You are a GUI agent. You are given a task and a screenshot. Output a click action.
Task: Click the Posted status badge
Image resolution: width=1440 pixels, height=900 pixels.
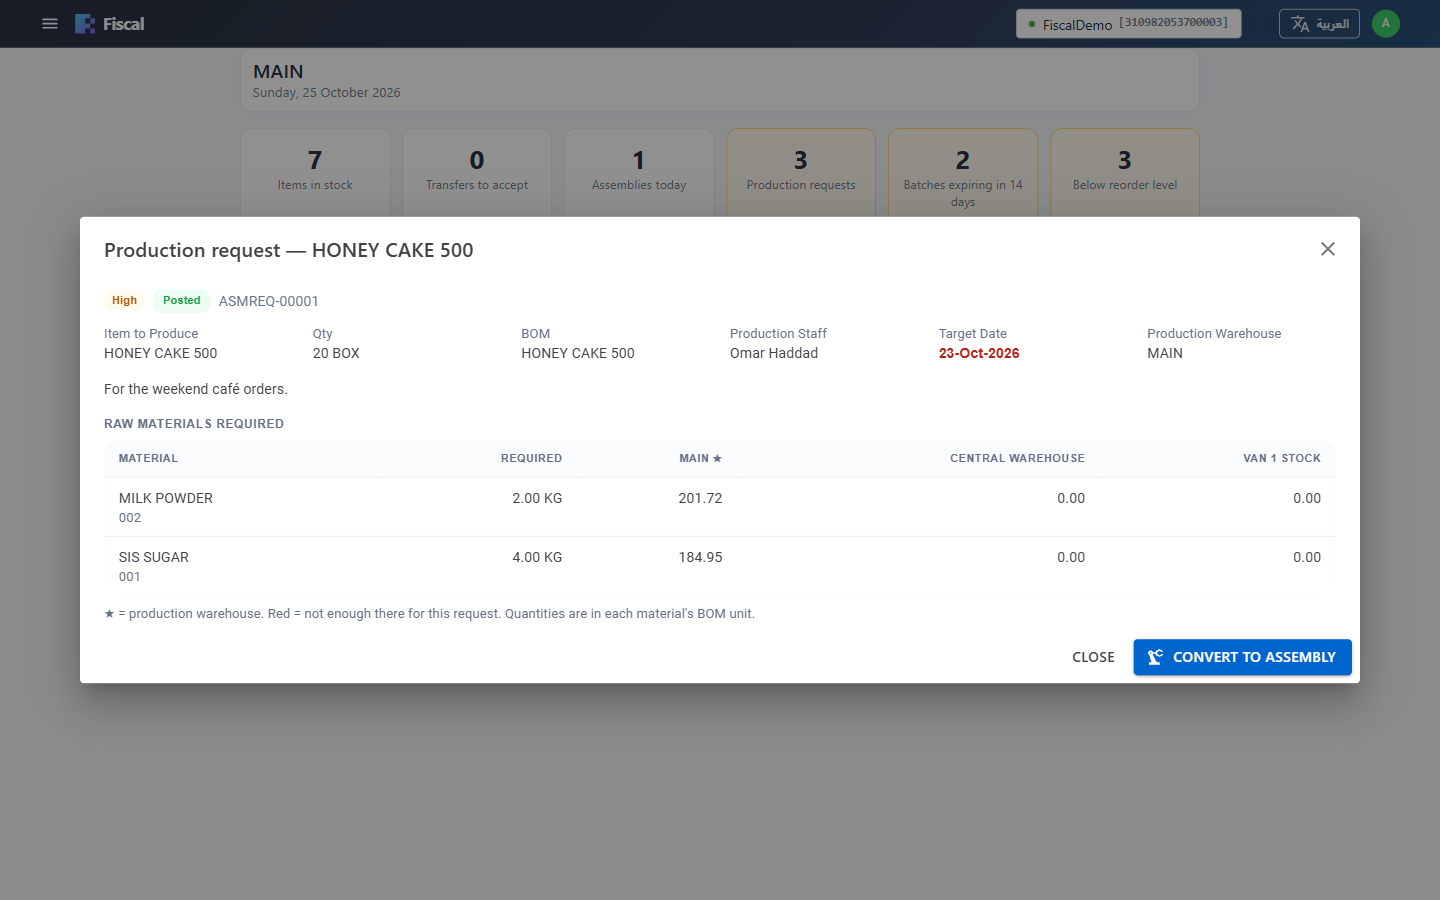(182, 301)
